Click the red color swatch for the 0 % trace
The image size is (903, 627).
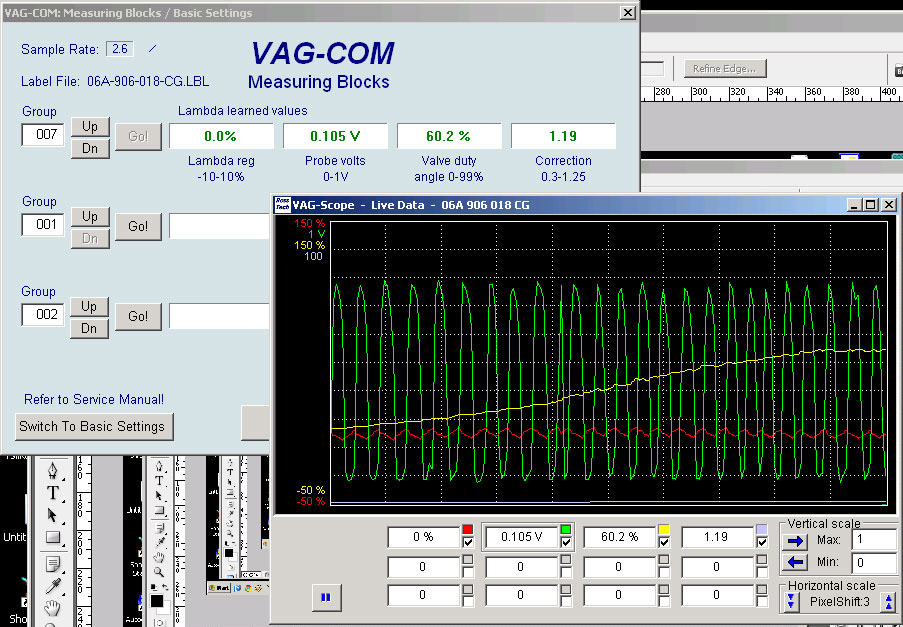tap(468, 530)
